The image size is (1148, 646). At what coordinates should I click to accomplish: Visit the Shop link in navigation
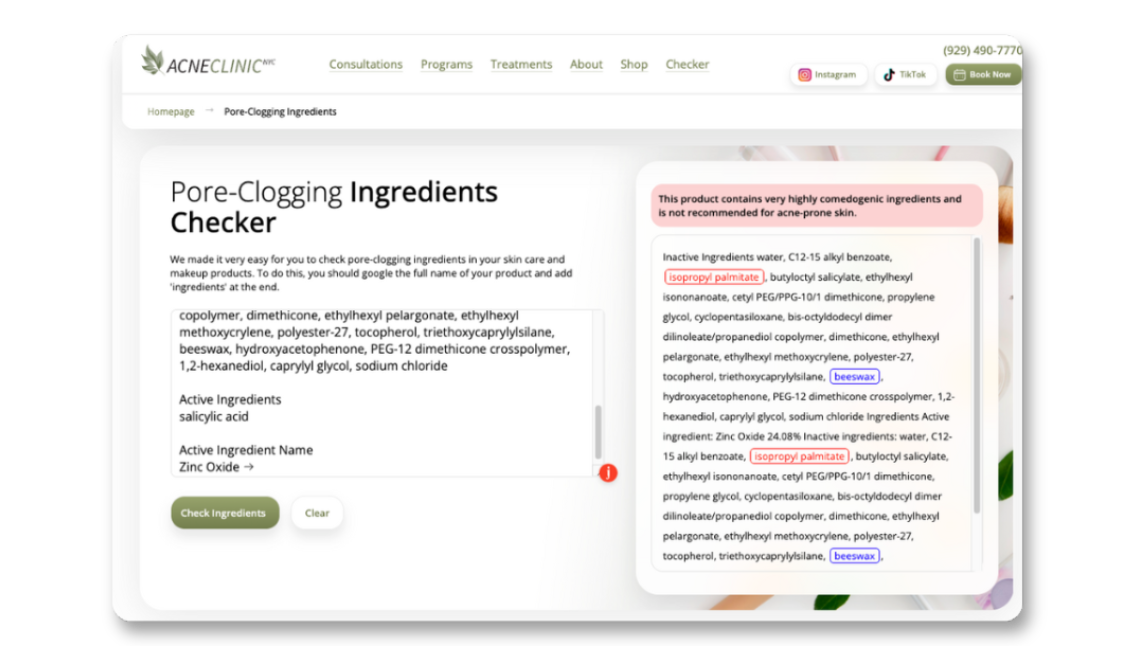pyautogui.click(x=633, y=64)
